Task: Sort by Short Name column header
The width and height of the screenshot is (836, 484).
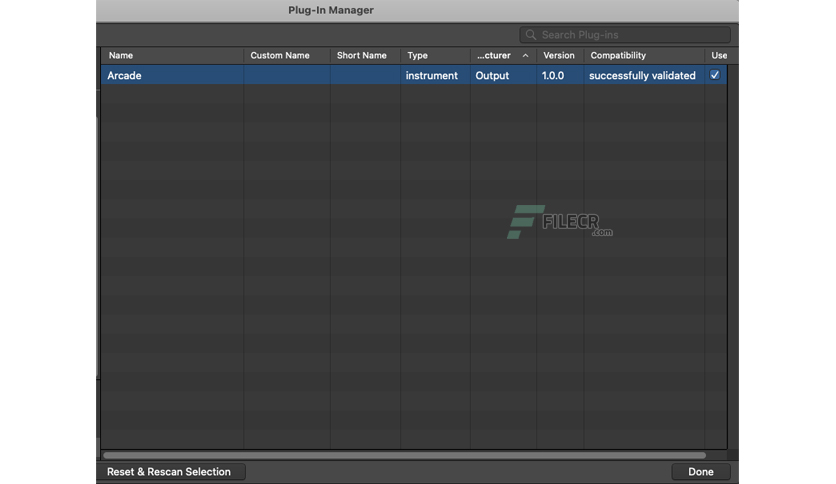Action: pos(365,55)
